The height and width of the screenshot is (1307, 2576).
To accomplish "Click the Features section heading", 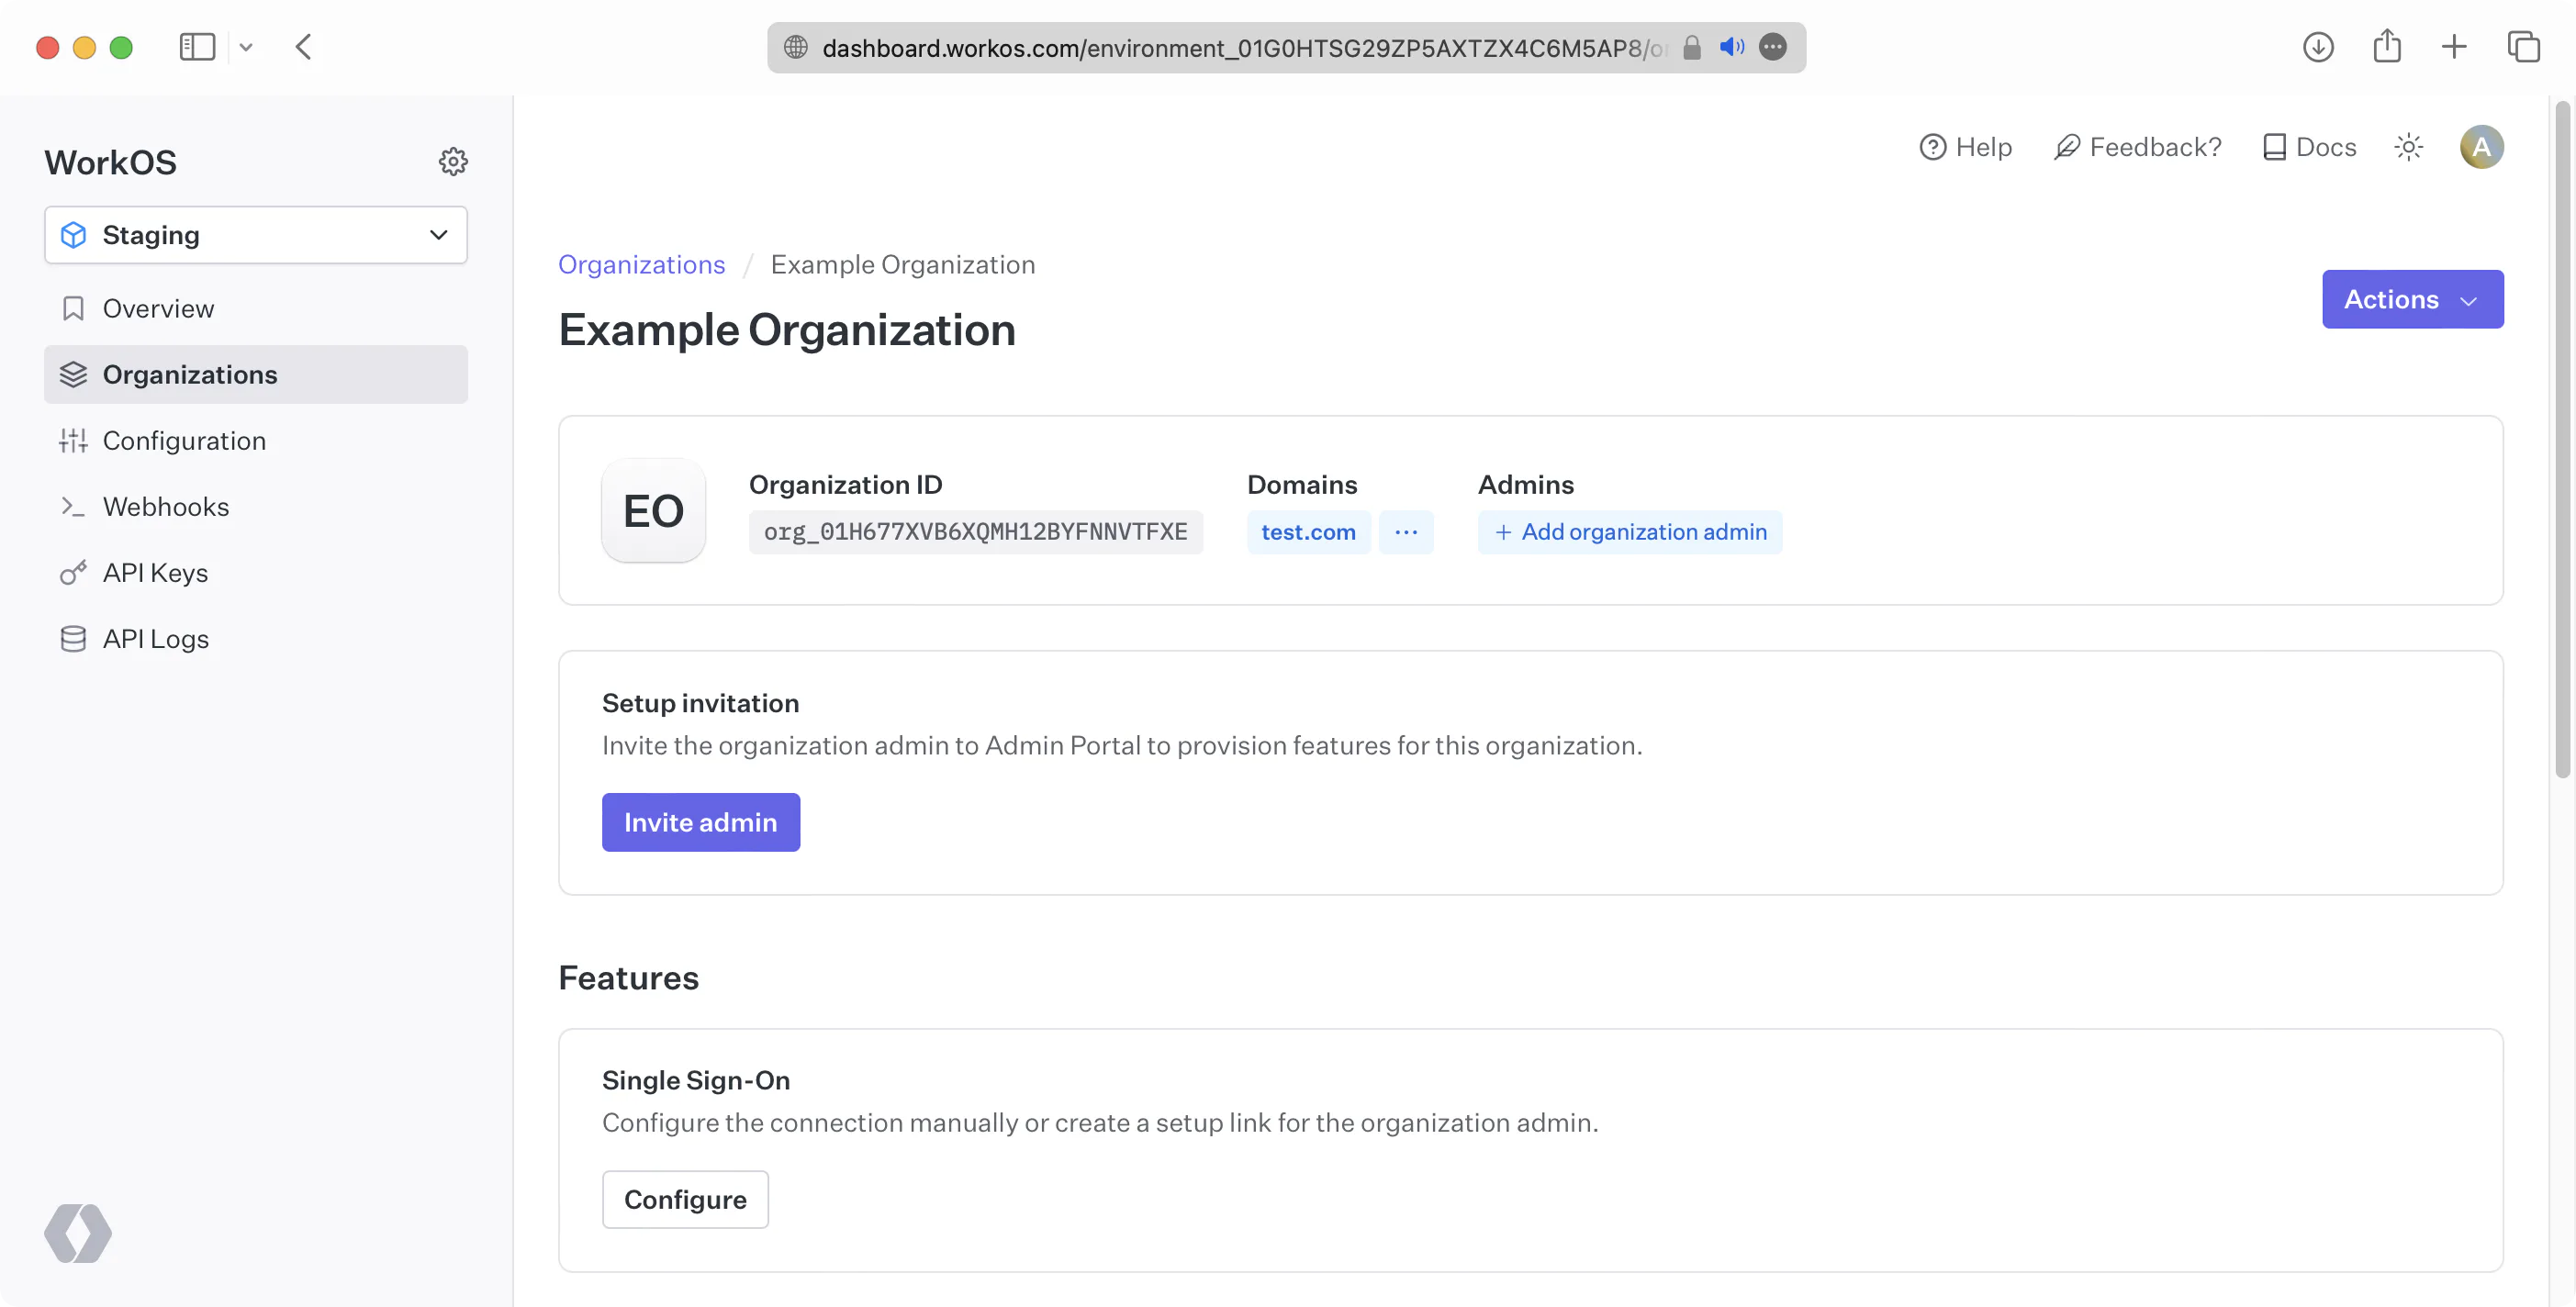I will [x=628, y=977].
